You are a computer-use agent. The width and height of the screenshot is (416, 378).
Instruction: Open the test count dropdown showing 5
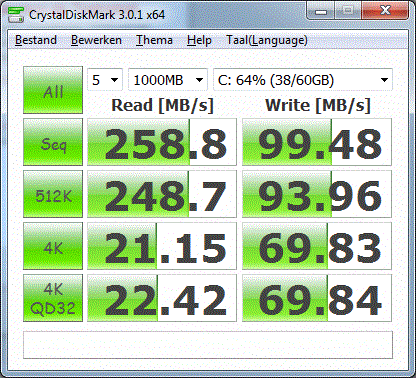(105, 80)
